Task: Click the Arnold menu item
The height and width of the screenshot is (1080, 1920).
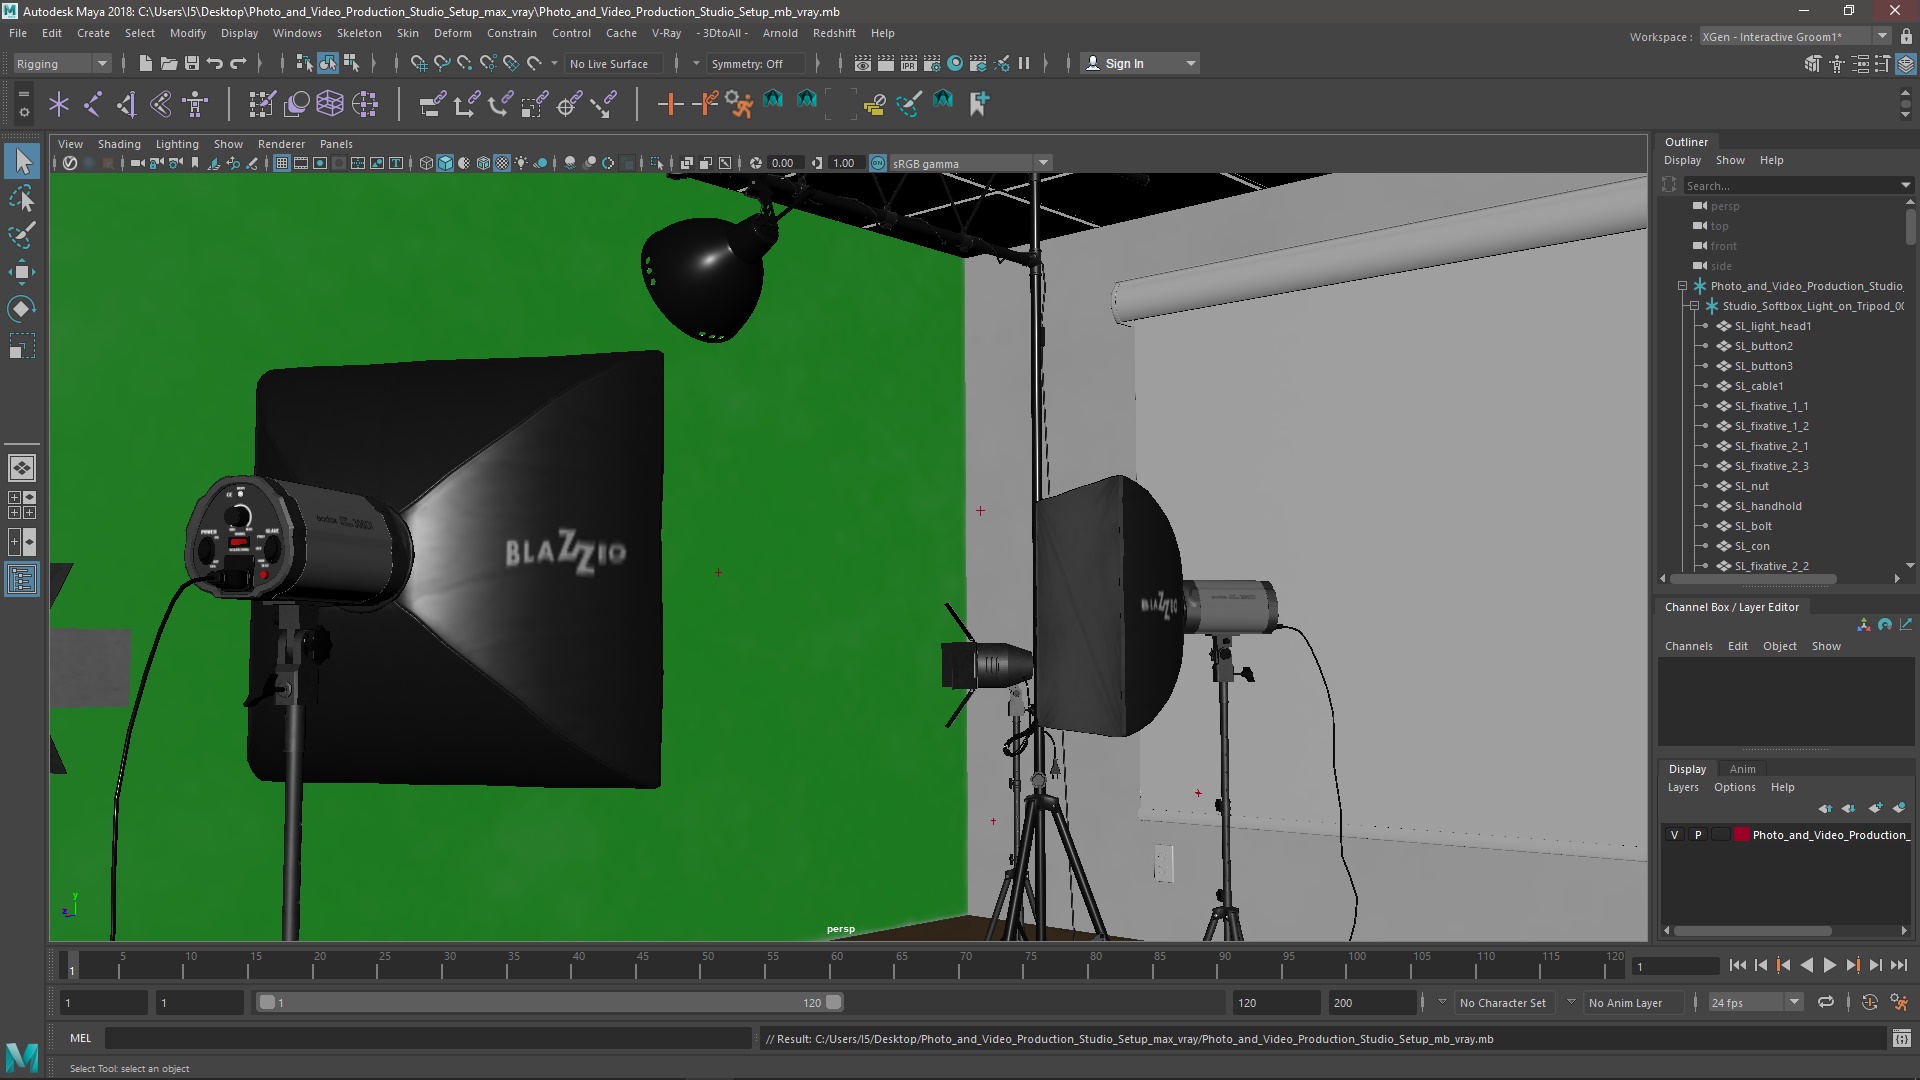Action: (794, 33)
